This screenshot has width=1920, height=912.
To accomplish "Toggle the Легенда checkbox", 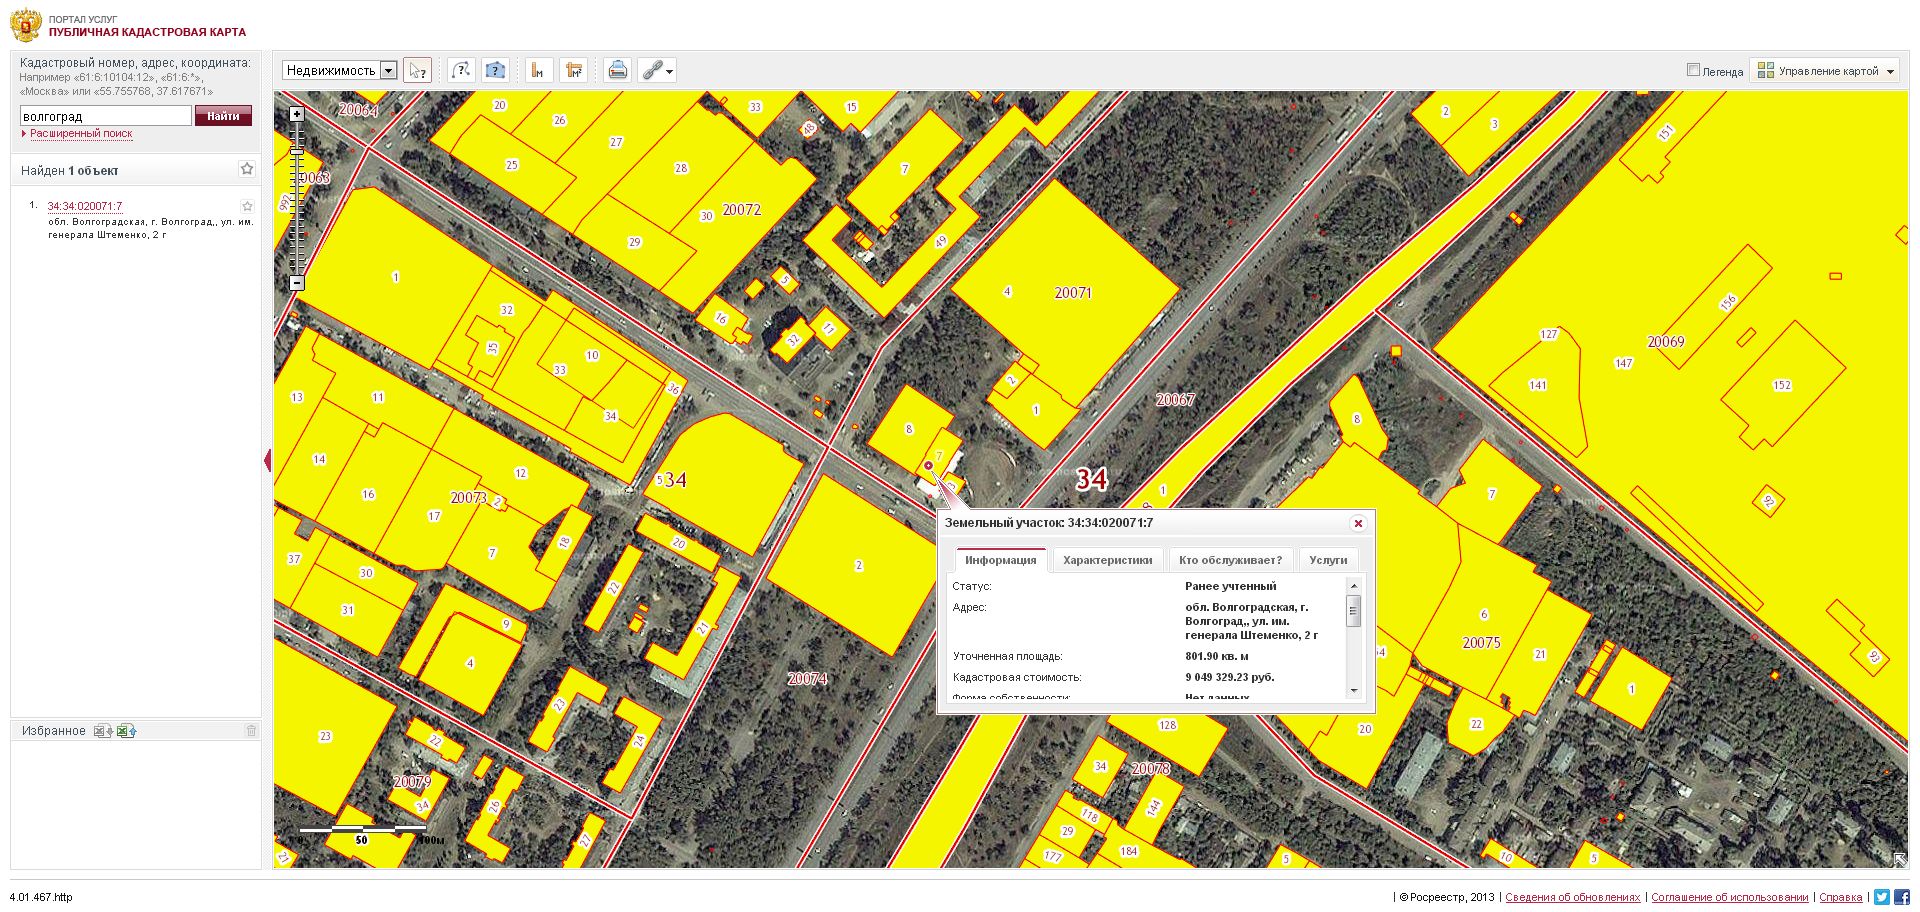I will tap(1693, 70).
